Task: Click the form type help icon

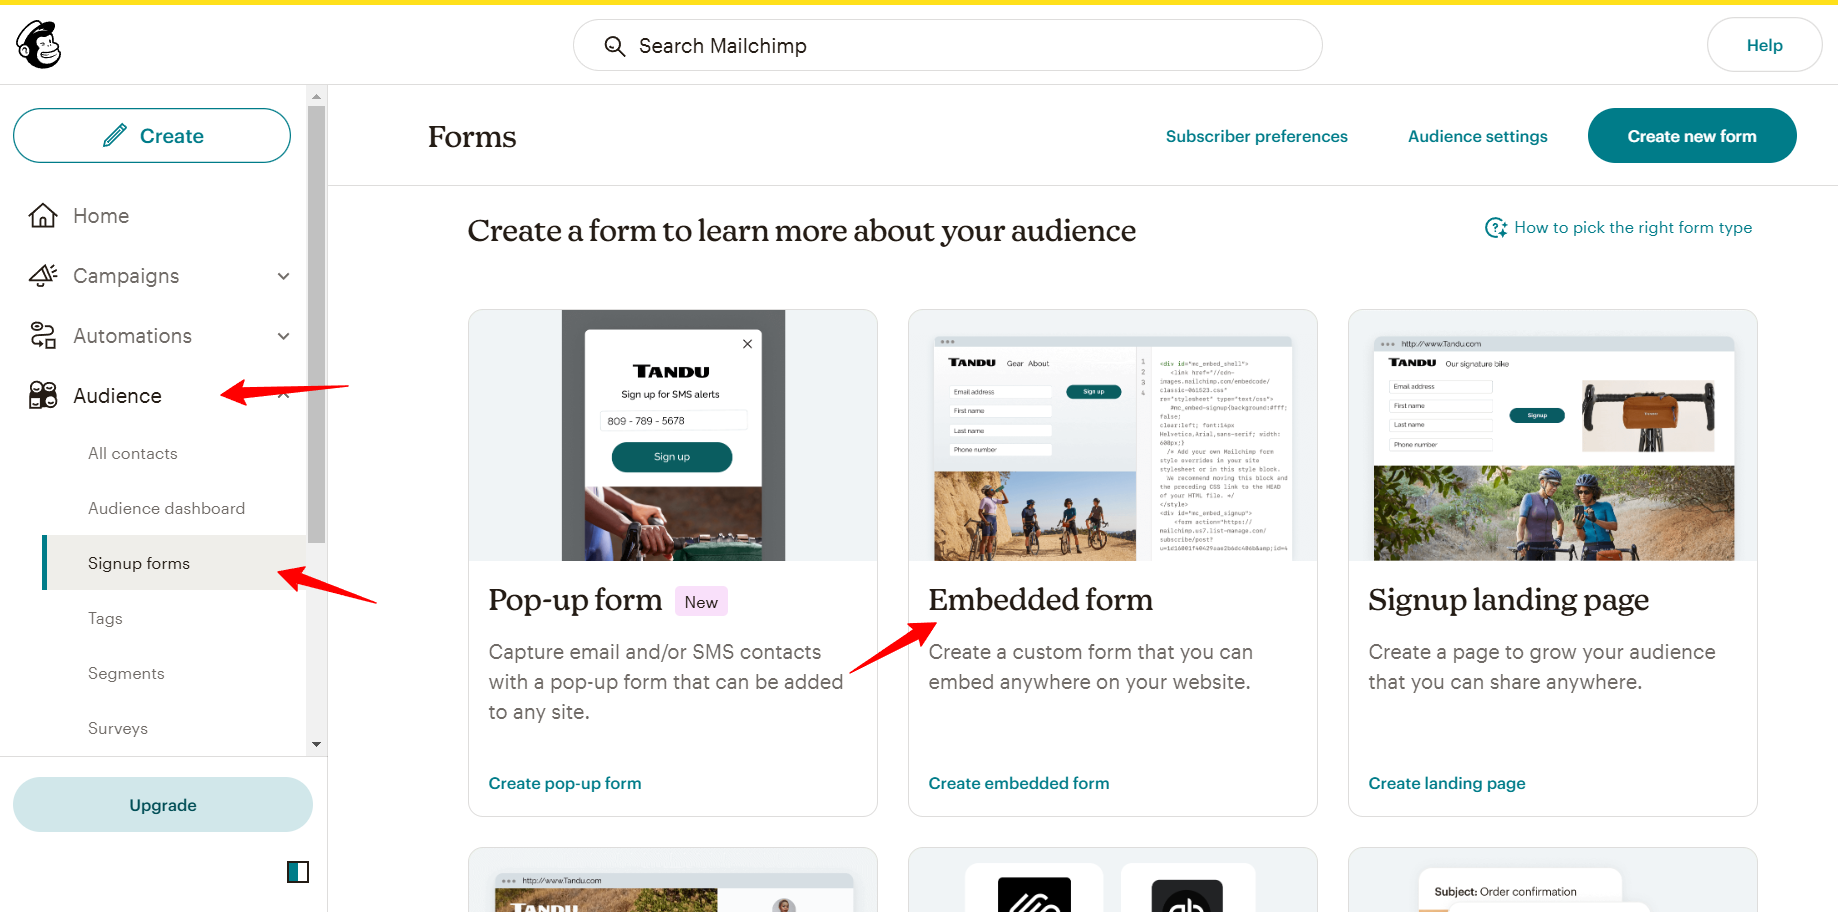Action: coord(1496,228)
